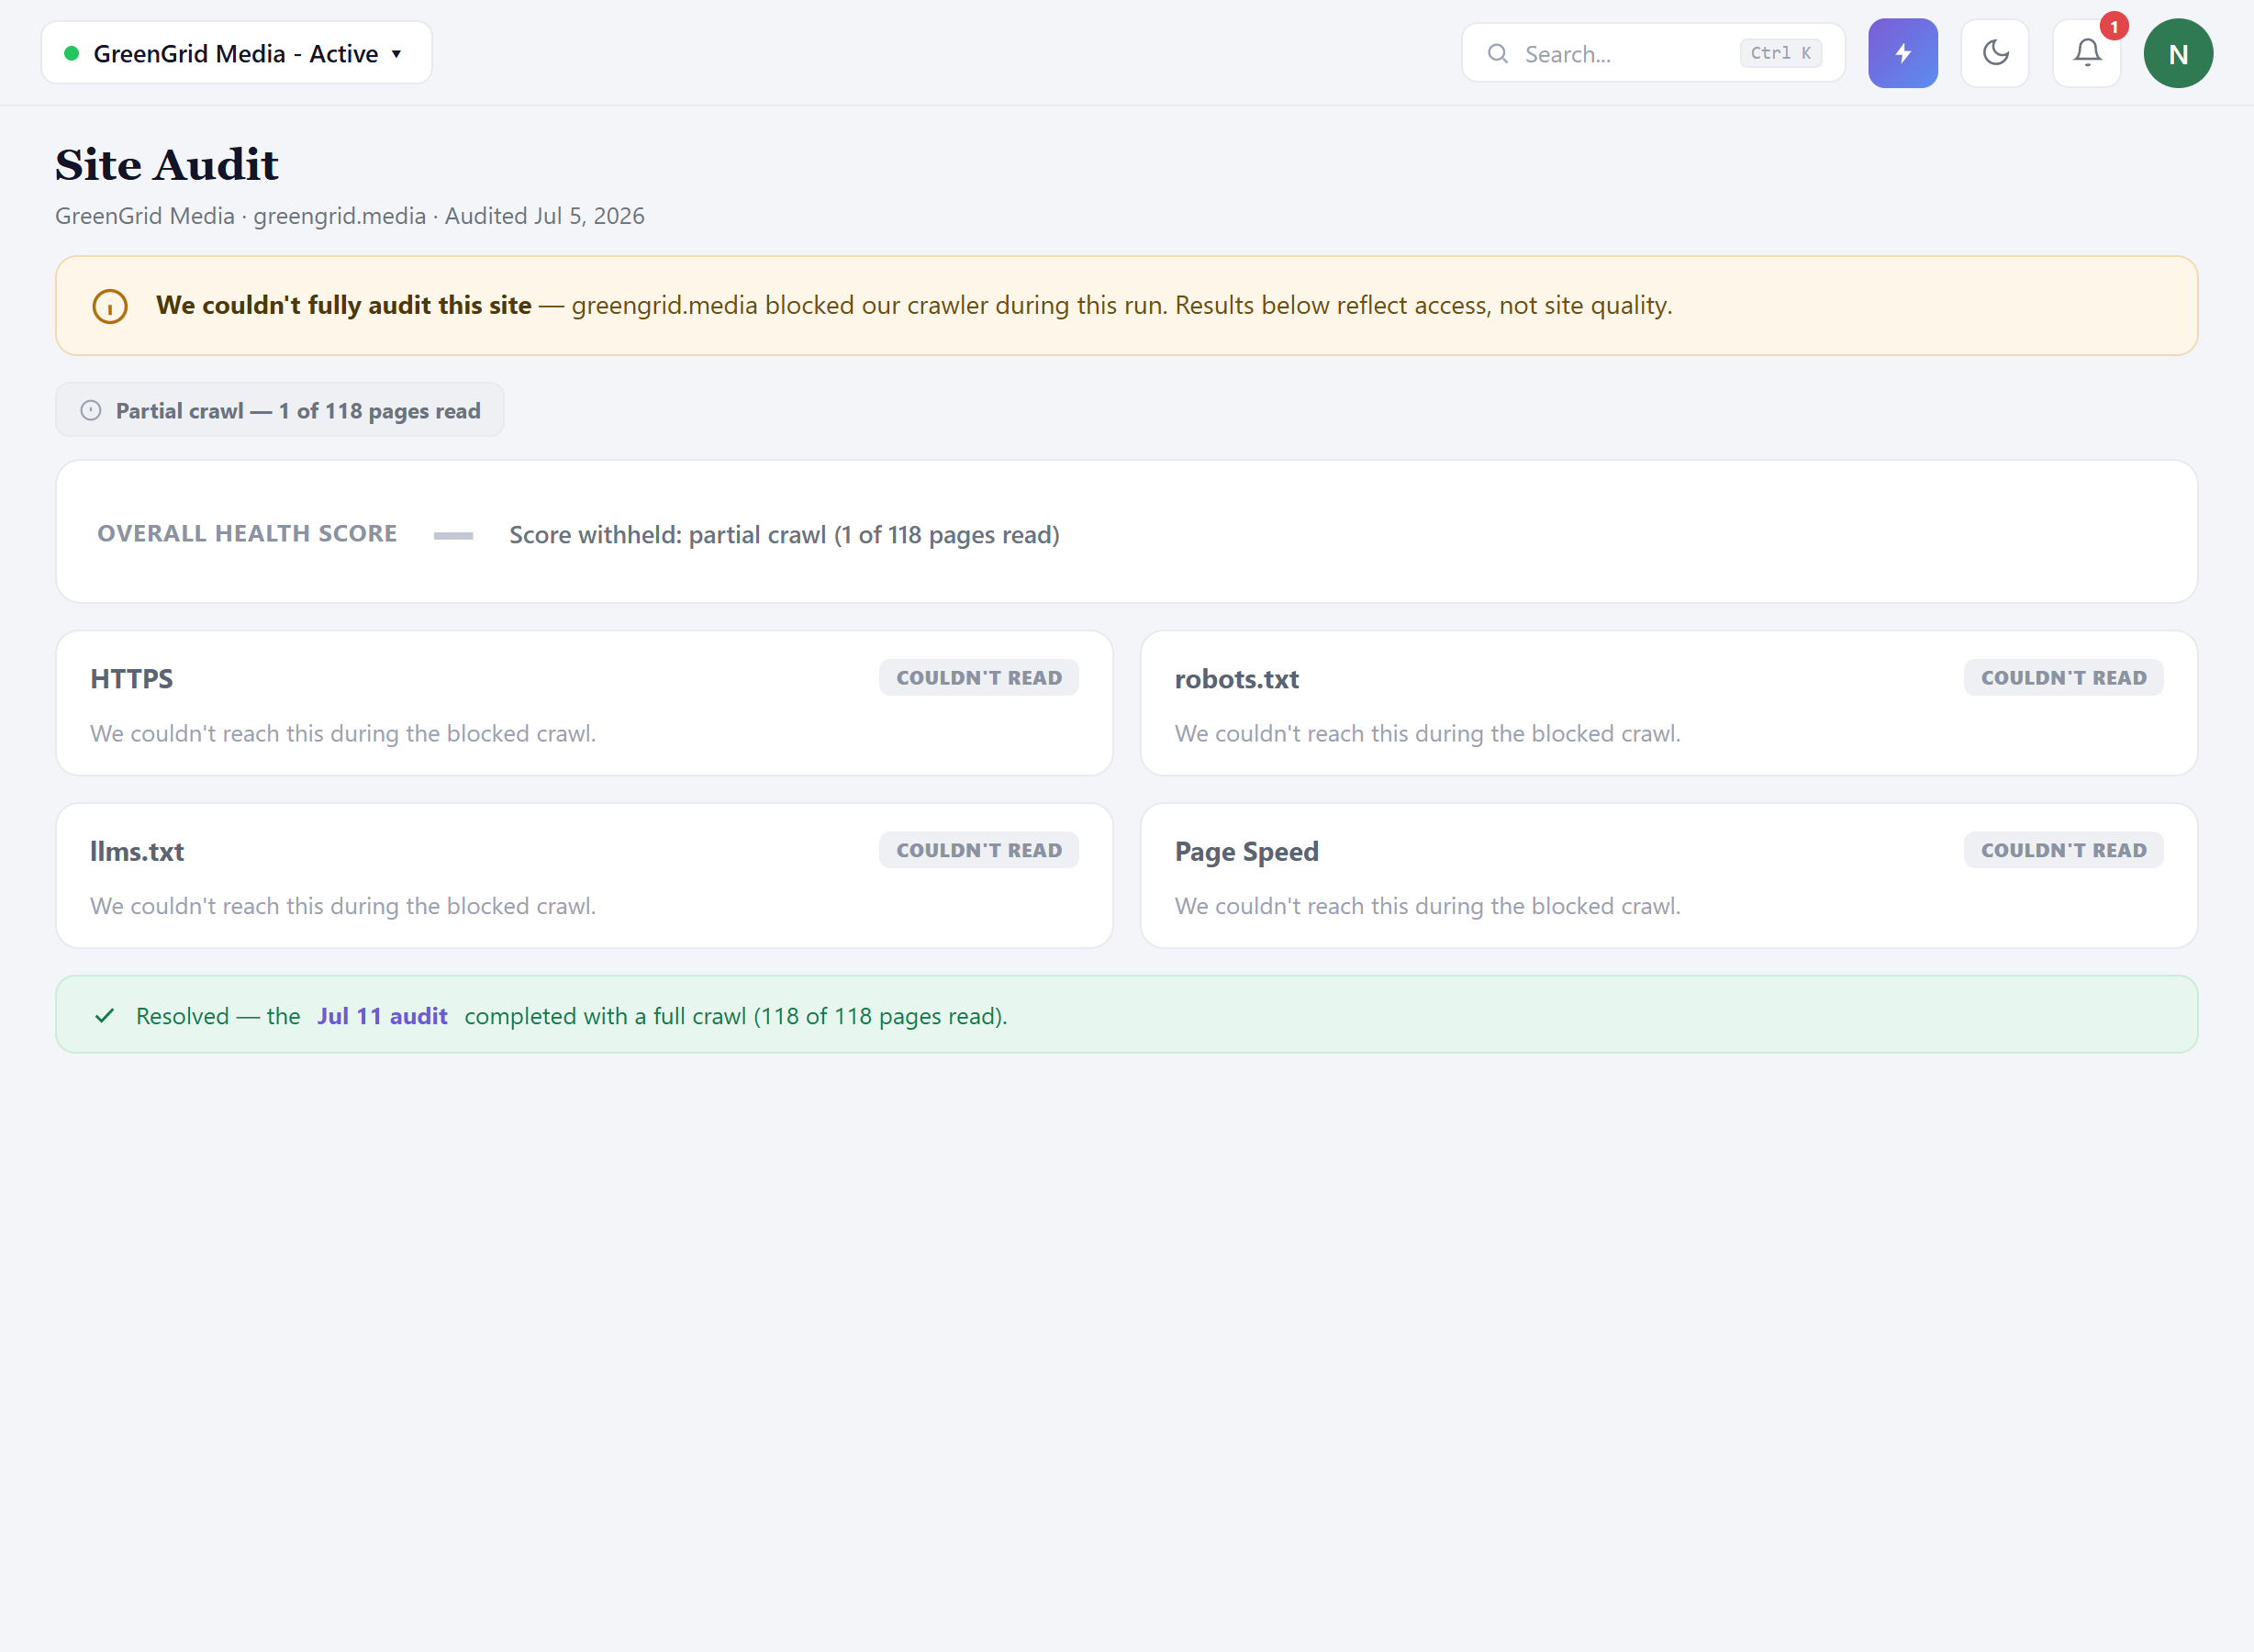
Task: Click the green Active status dot
Action: coord(71,54)
